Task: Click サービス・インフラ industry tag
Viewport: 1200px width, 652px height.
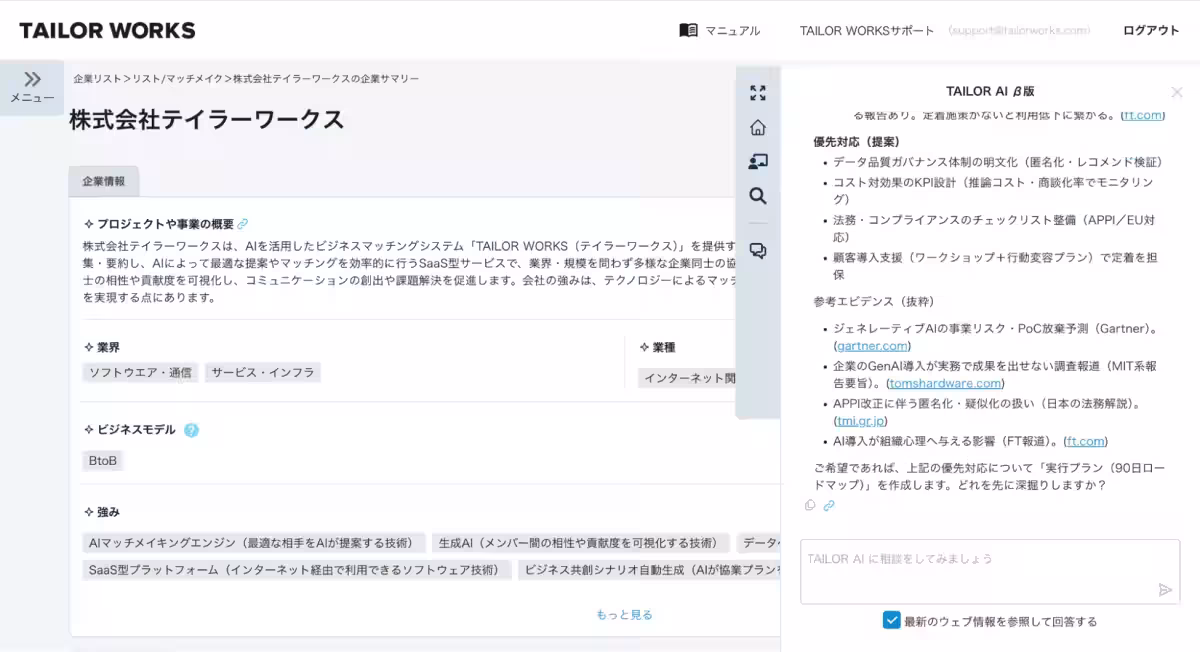Action: (x=263, y=373)
